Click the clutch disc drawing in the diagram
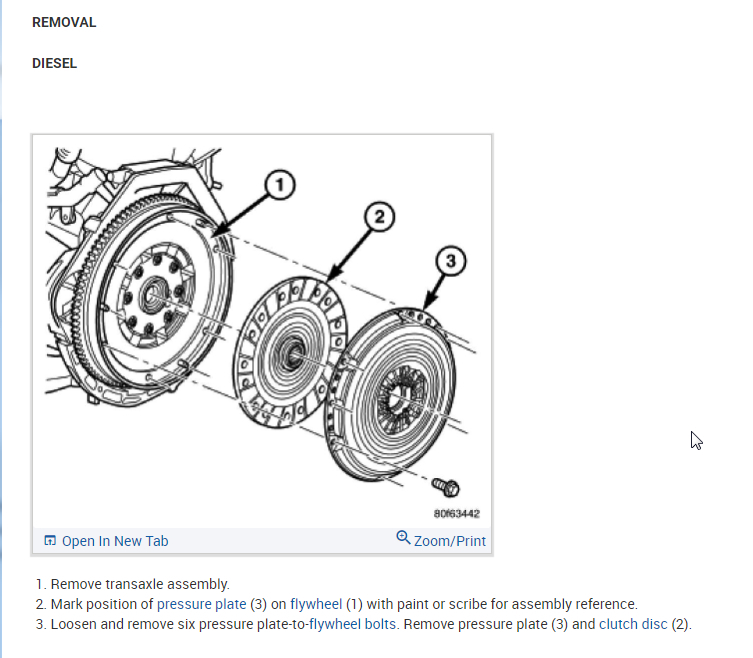 (290, 352)
